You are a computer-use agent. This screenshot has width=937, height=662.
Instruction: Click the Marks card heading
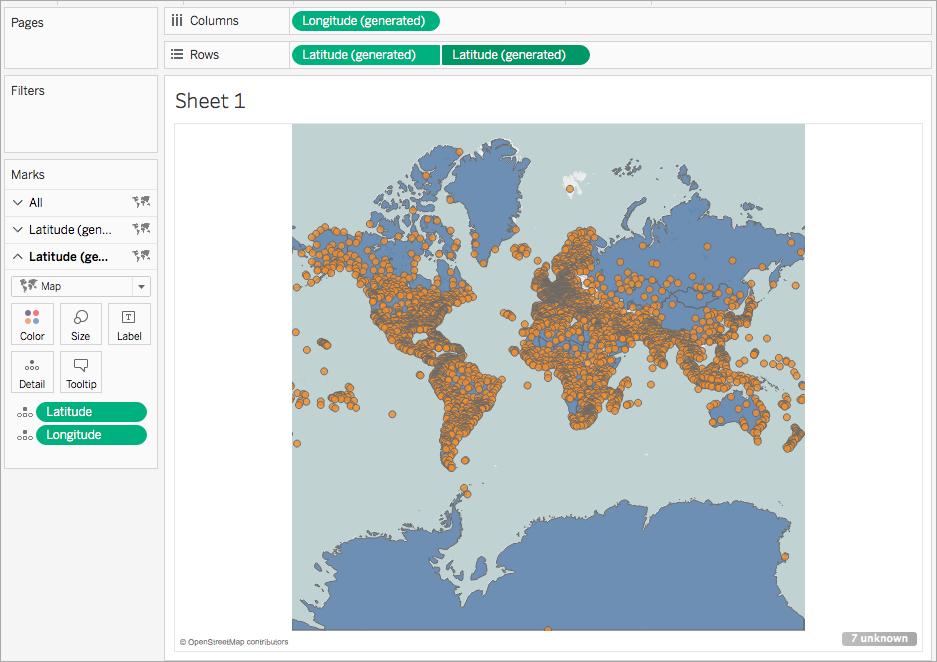point(27,174)
